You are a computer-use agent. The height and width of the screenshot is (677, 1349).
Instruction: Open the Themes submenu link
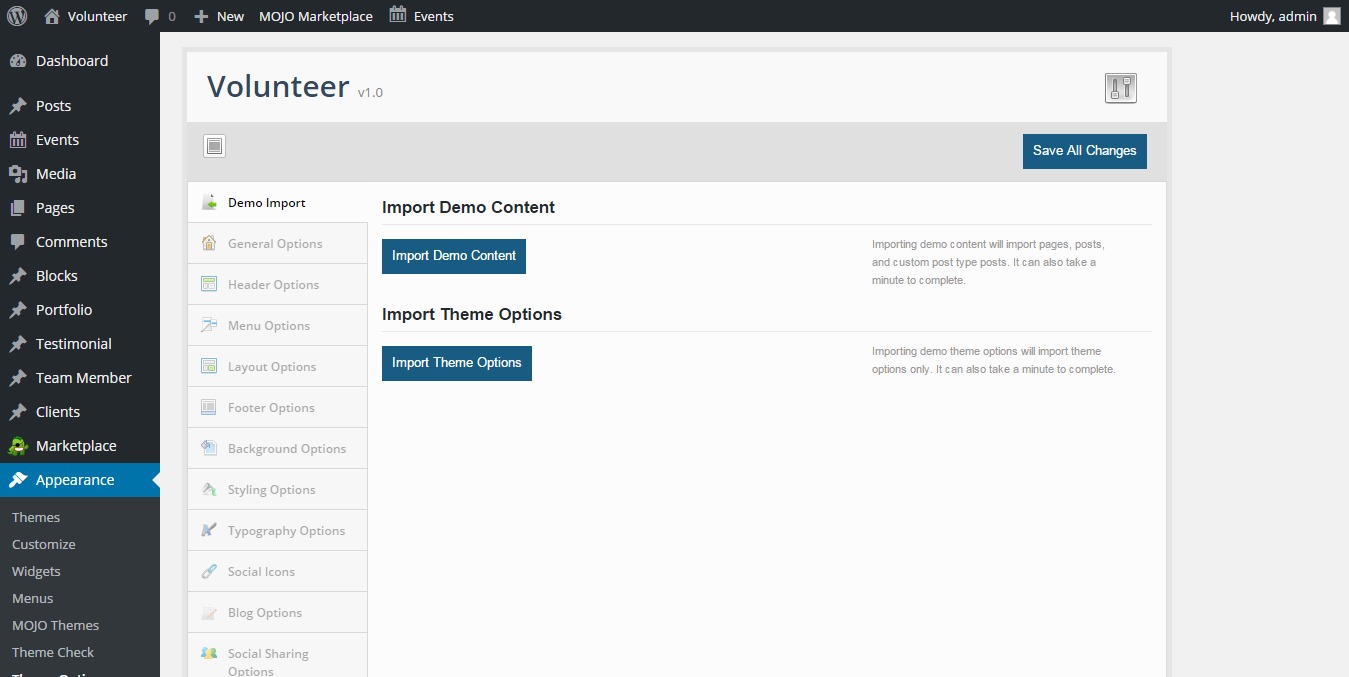[x=36, y=517]
